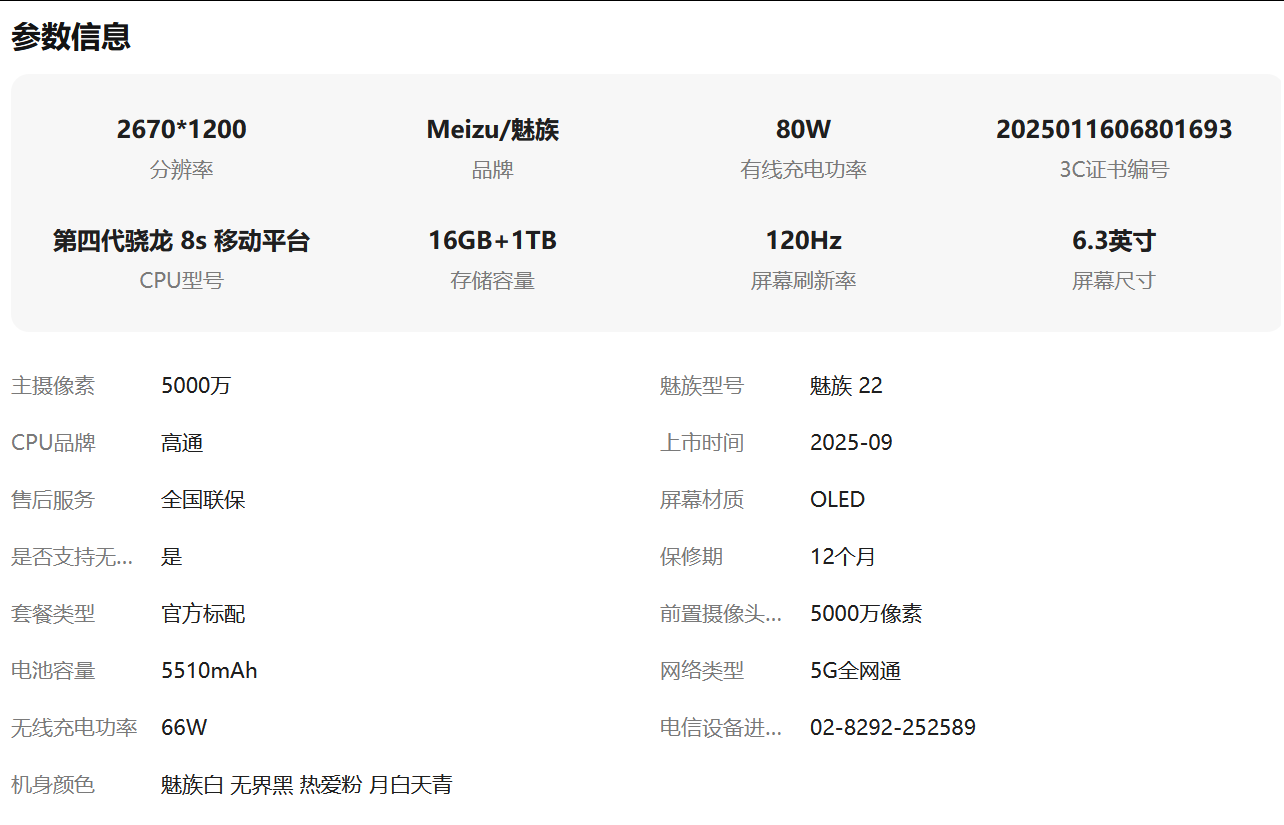The height and width of the screenshot is (825, 1284).
Task: Click the Meizu/魅族 brand value
Action: point(492,130)
